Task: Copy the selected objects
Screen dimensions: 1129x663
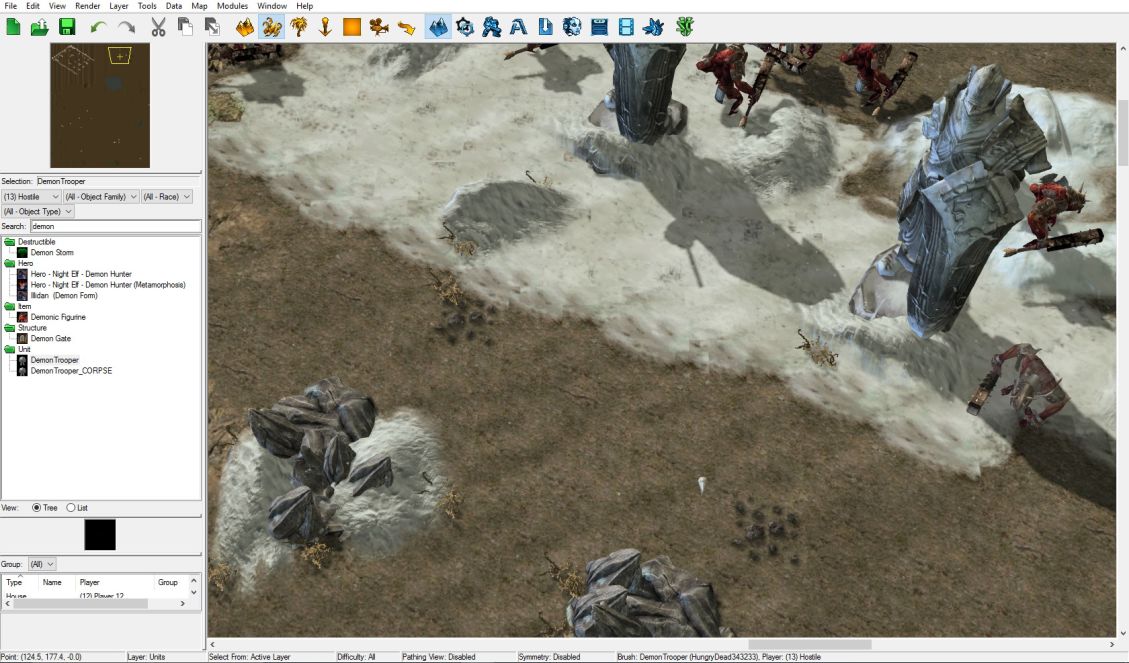Action: point(185,27)
